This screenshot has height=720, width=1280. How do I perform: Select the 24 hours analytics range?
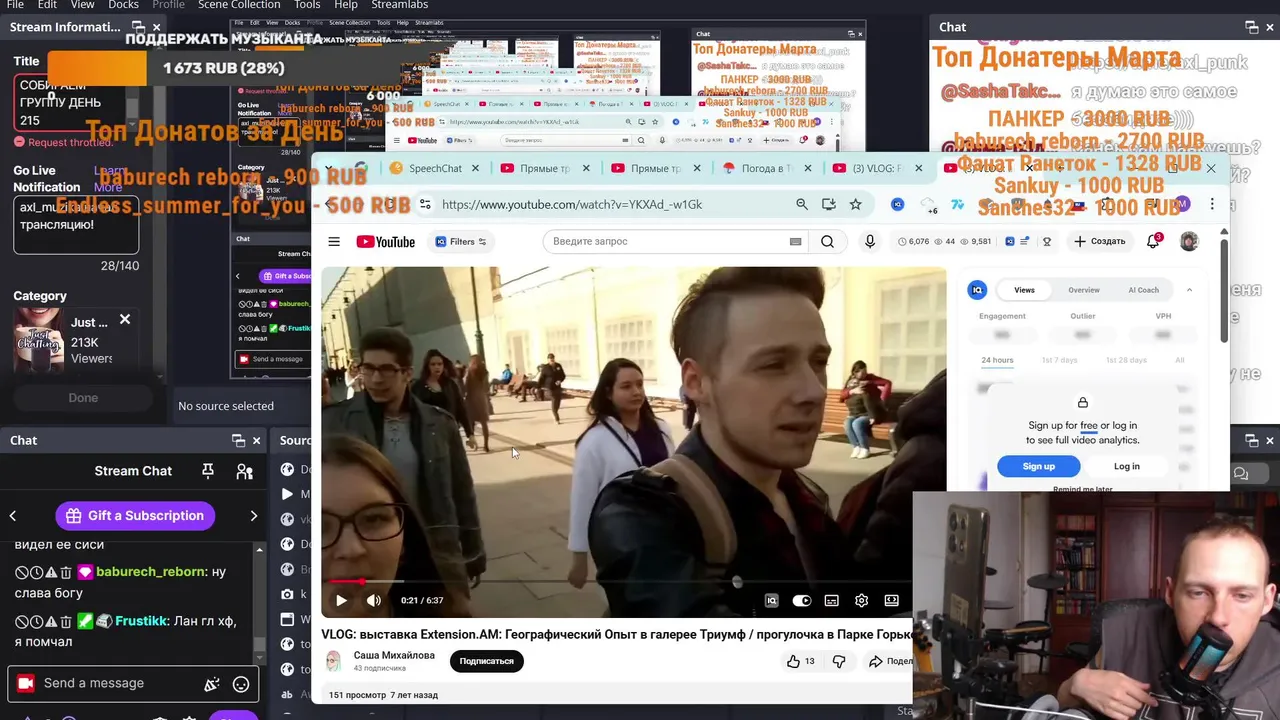click(997, 360)
